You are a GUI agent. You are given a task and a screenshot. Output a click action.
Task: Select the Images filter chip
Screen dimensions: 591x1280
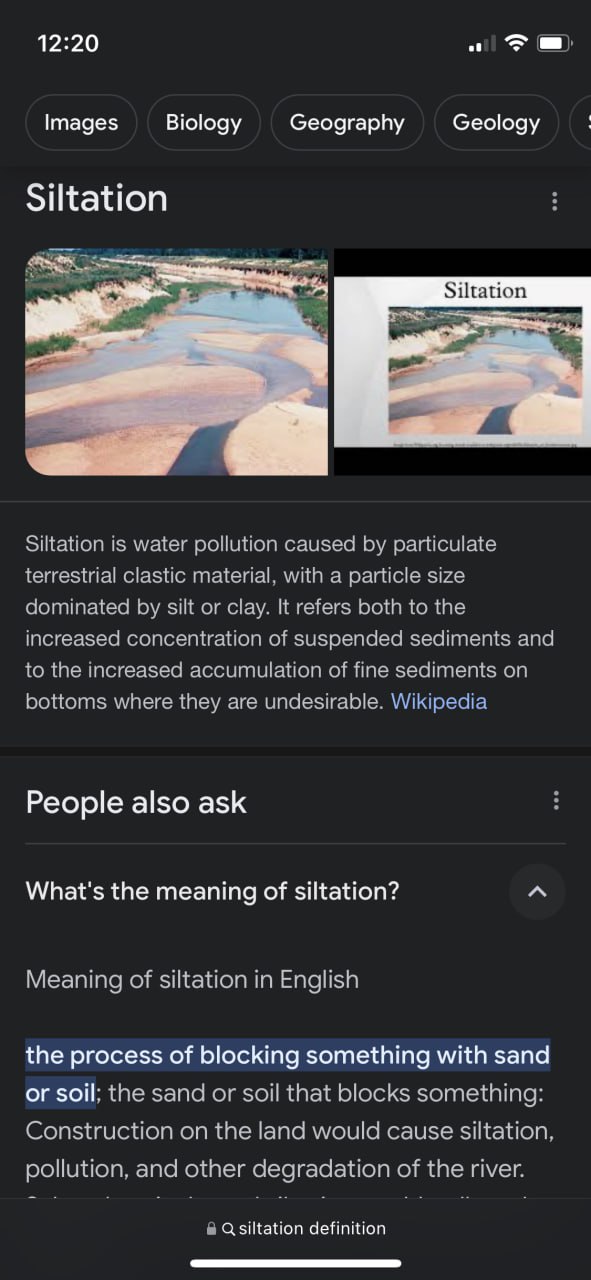(81, 122)
